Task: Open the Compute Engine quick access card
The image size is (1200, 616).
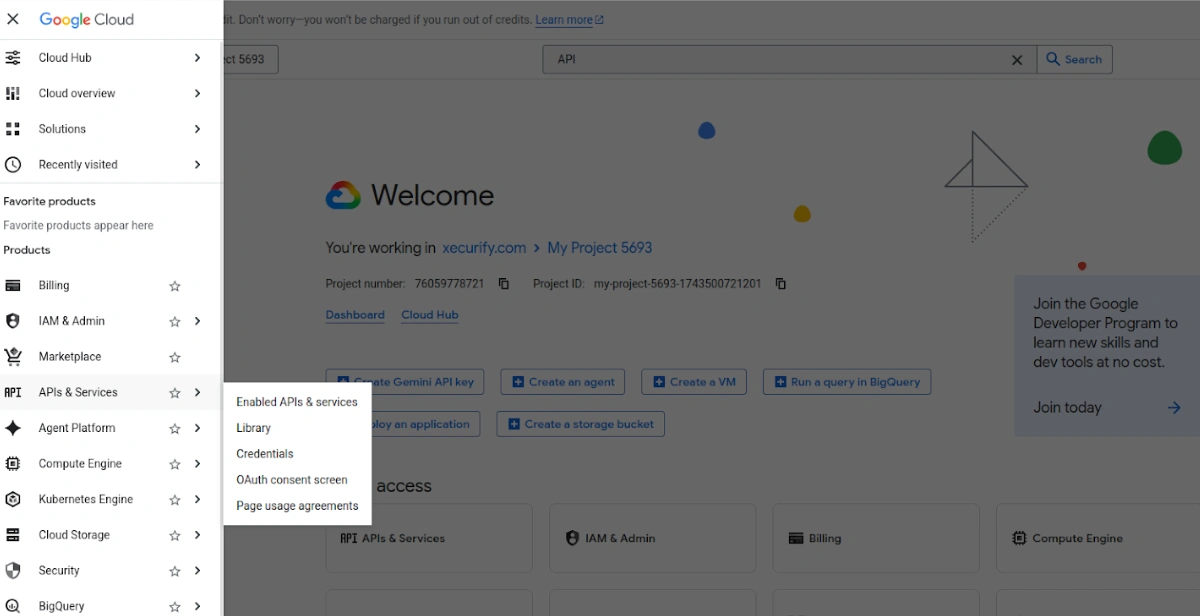Action: tap(1098, 538)
